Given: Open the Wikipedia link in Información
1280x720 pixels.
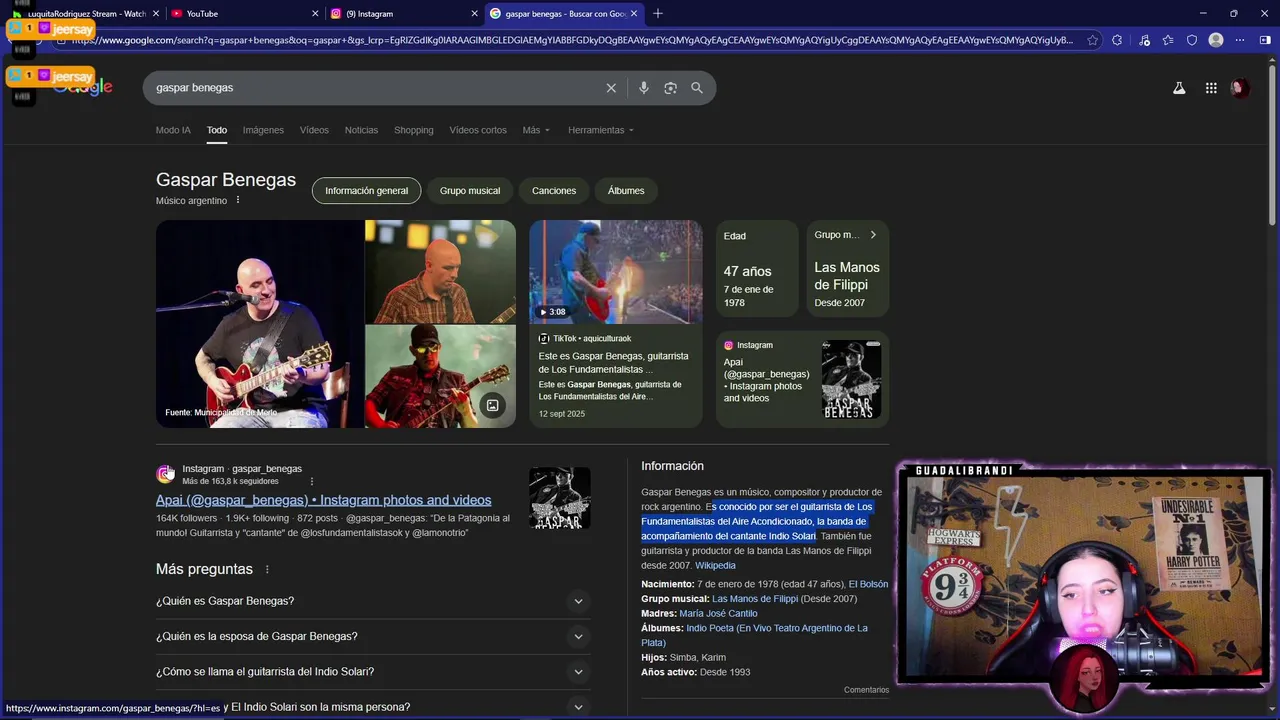Looking at the screenshot, I should (715, 566).
